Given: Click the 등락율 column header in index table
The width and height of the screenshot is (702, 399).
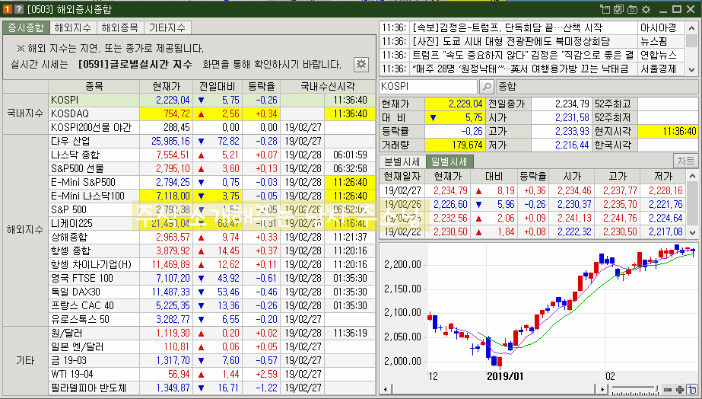Looking at the screenshot, I should (261, 86).
